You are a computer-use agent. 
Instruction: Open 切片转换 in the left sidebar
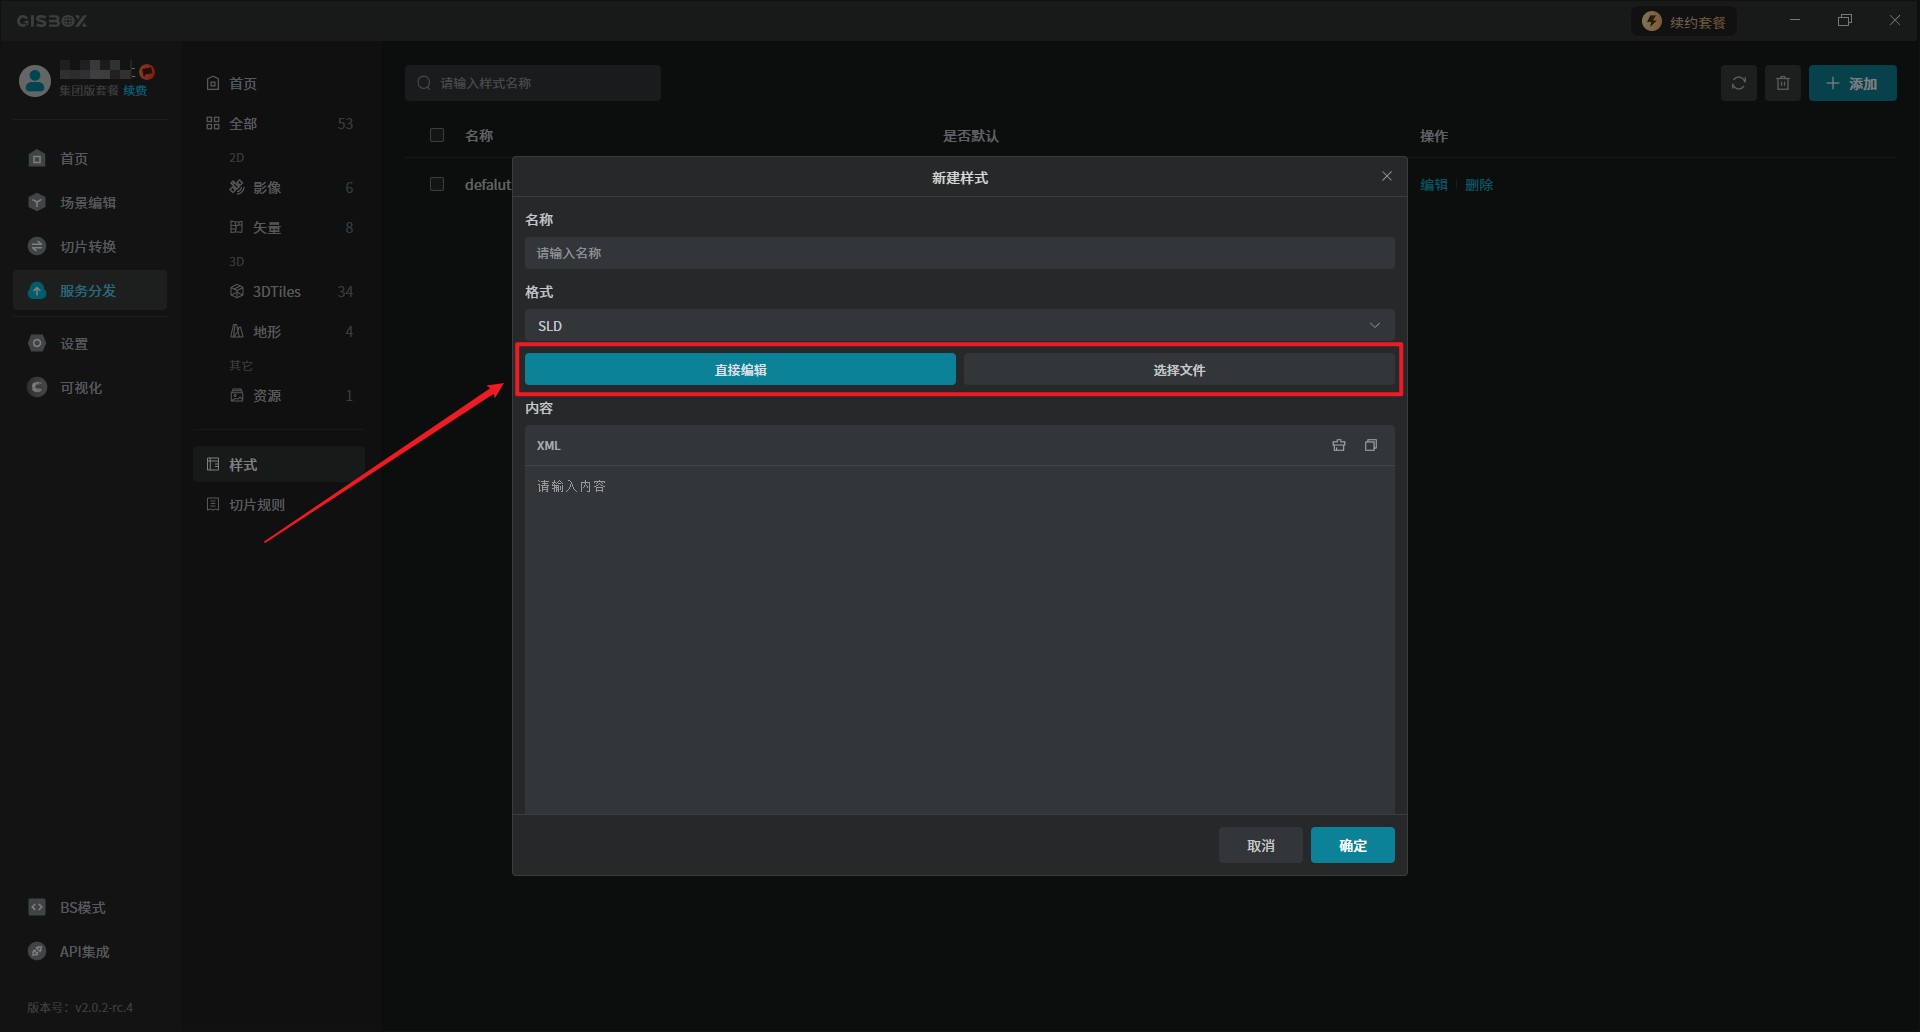point(88,247)
